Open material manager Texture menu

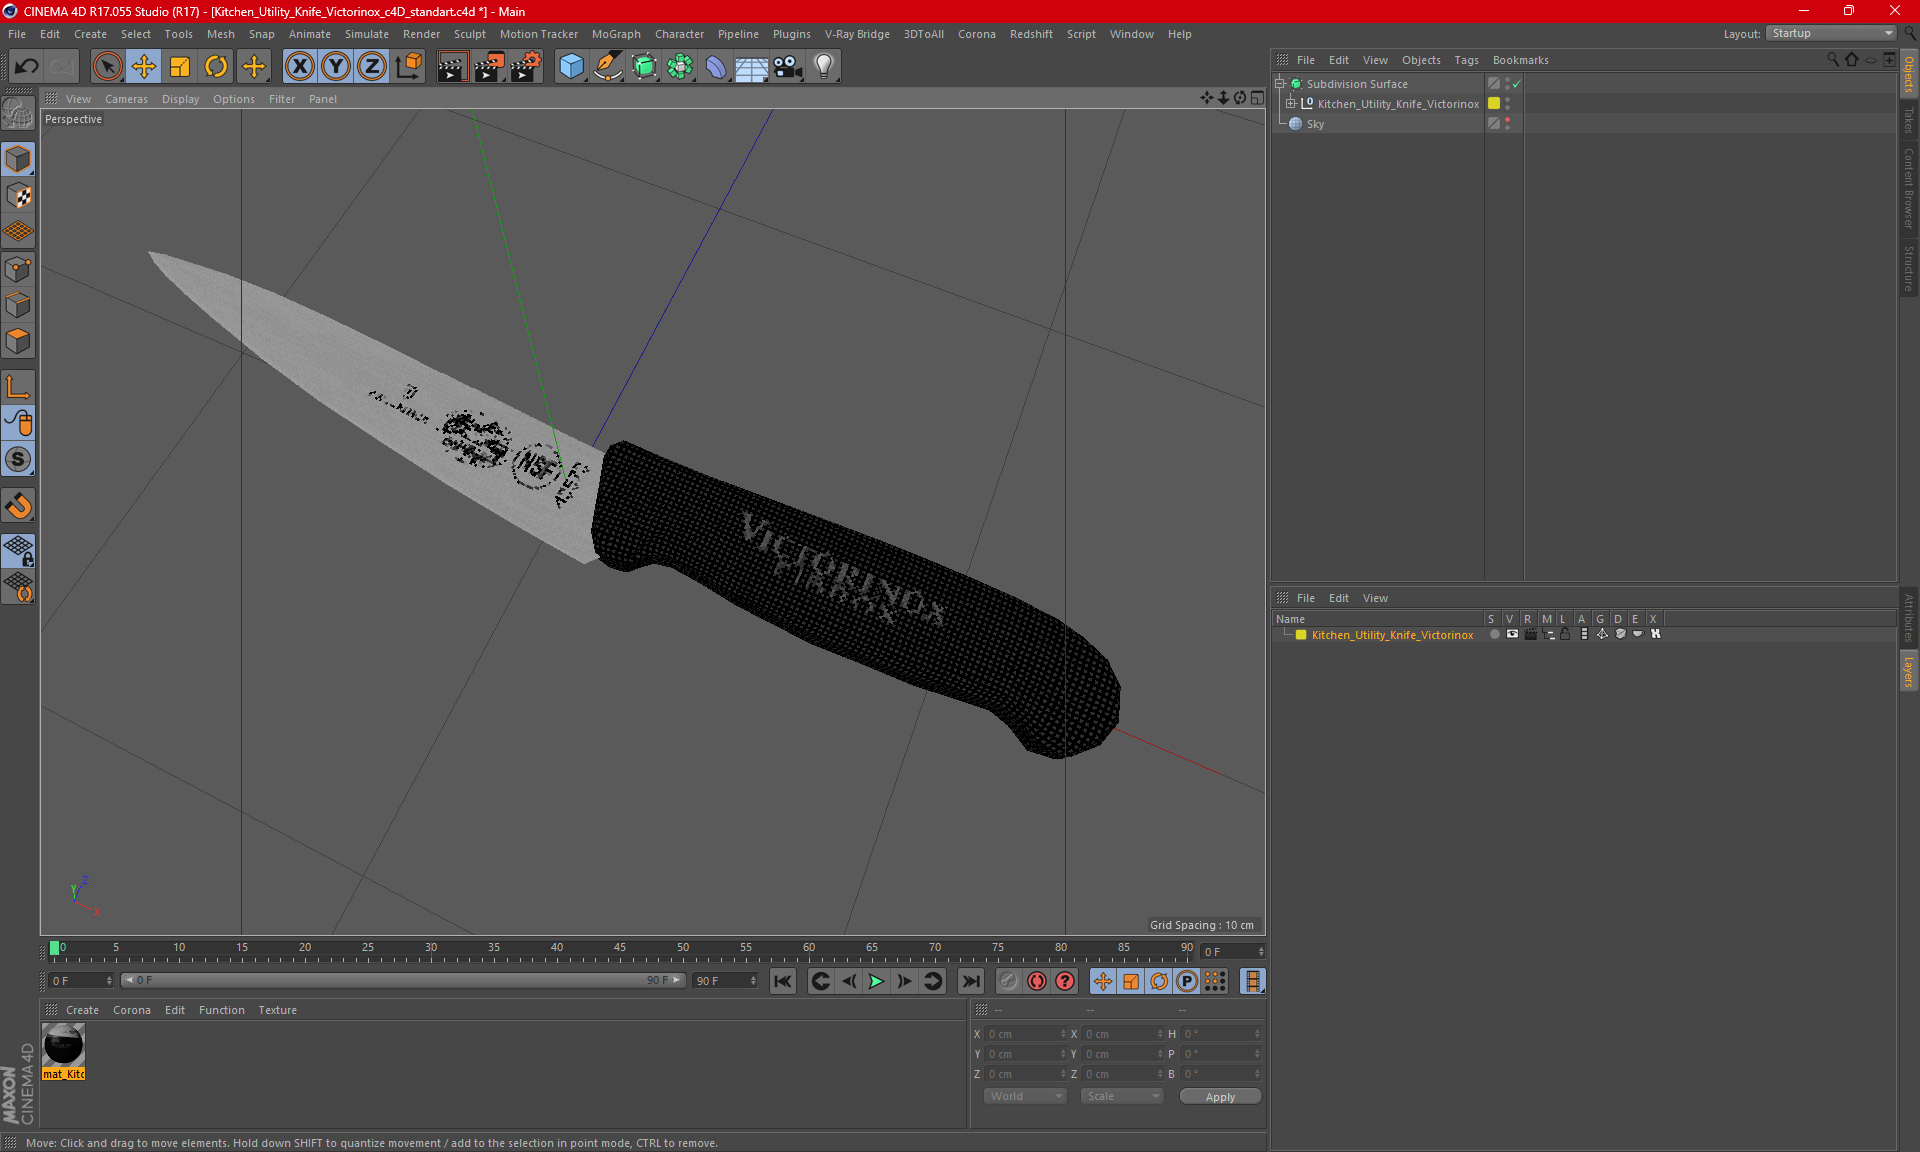coord(277,1010)
